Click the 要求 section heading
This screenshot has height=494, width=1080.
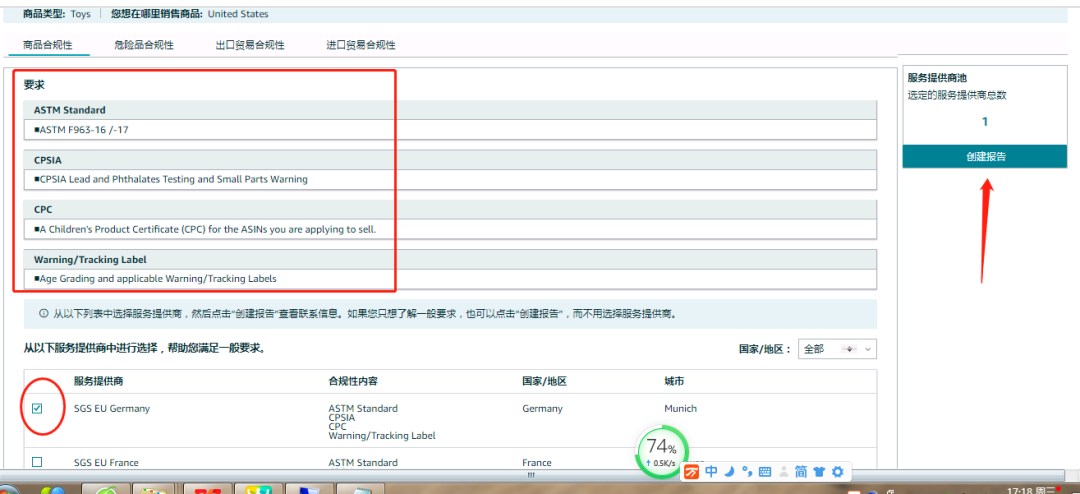point(34,85)
